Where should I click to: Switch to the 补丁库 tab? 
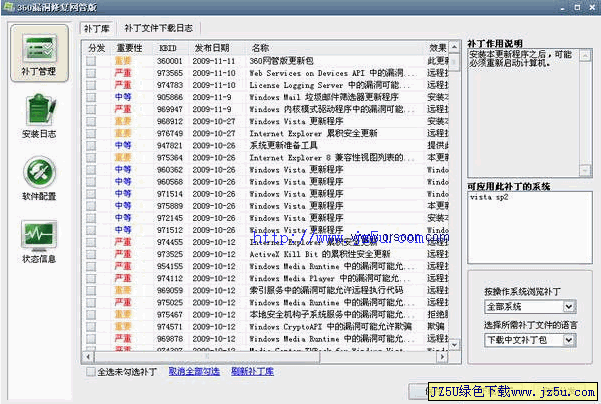97,28
